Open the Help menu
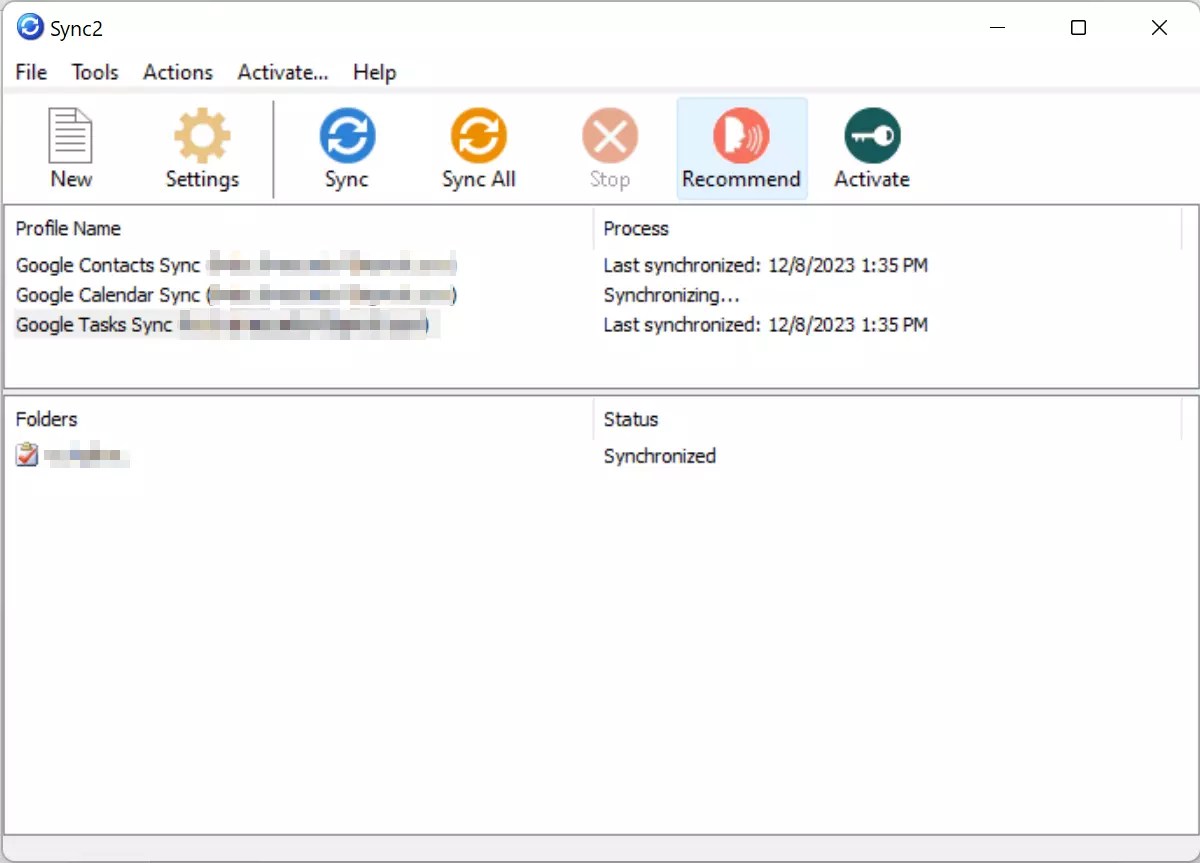 374,72
